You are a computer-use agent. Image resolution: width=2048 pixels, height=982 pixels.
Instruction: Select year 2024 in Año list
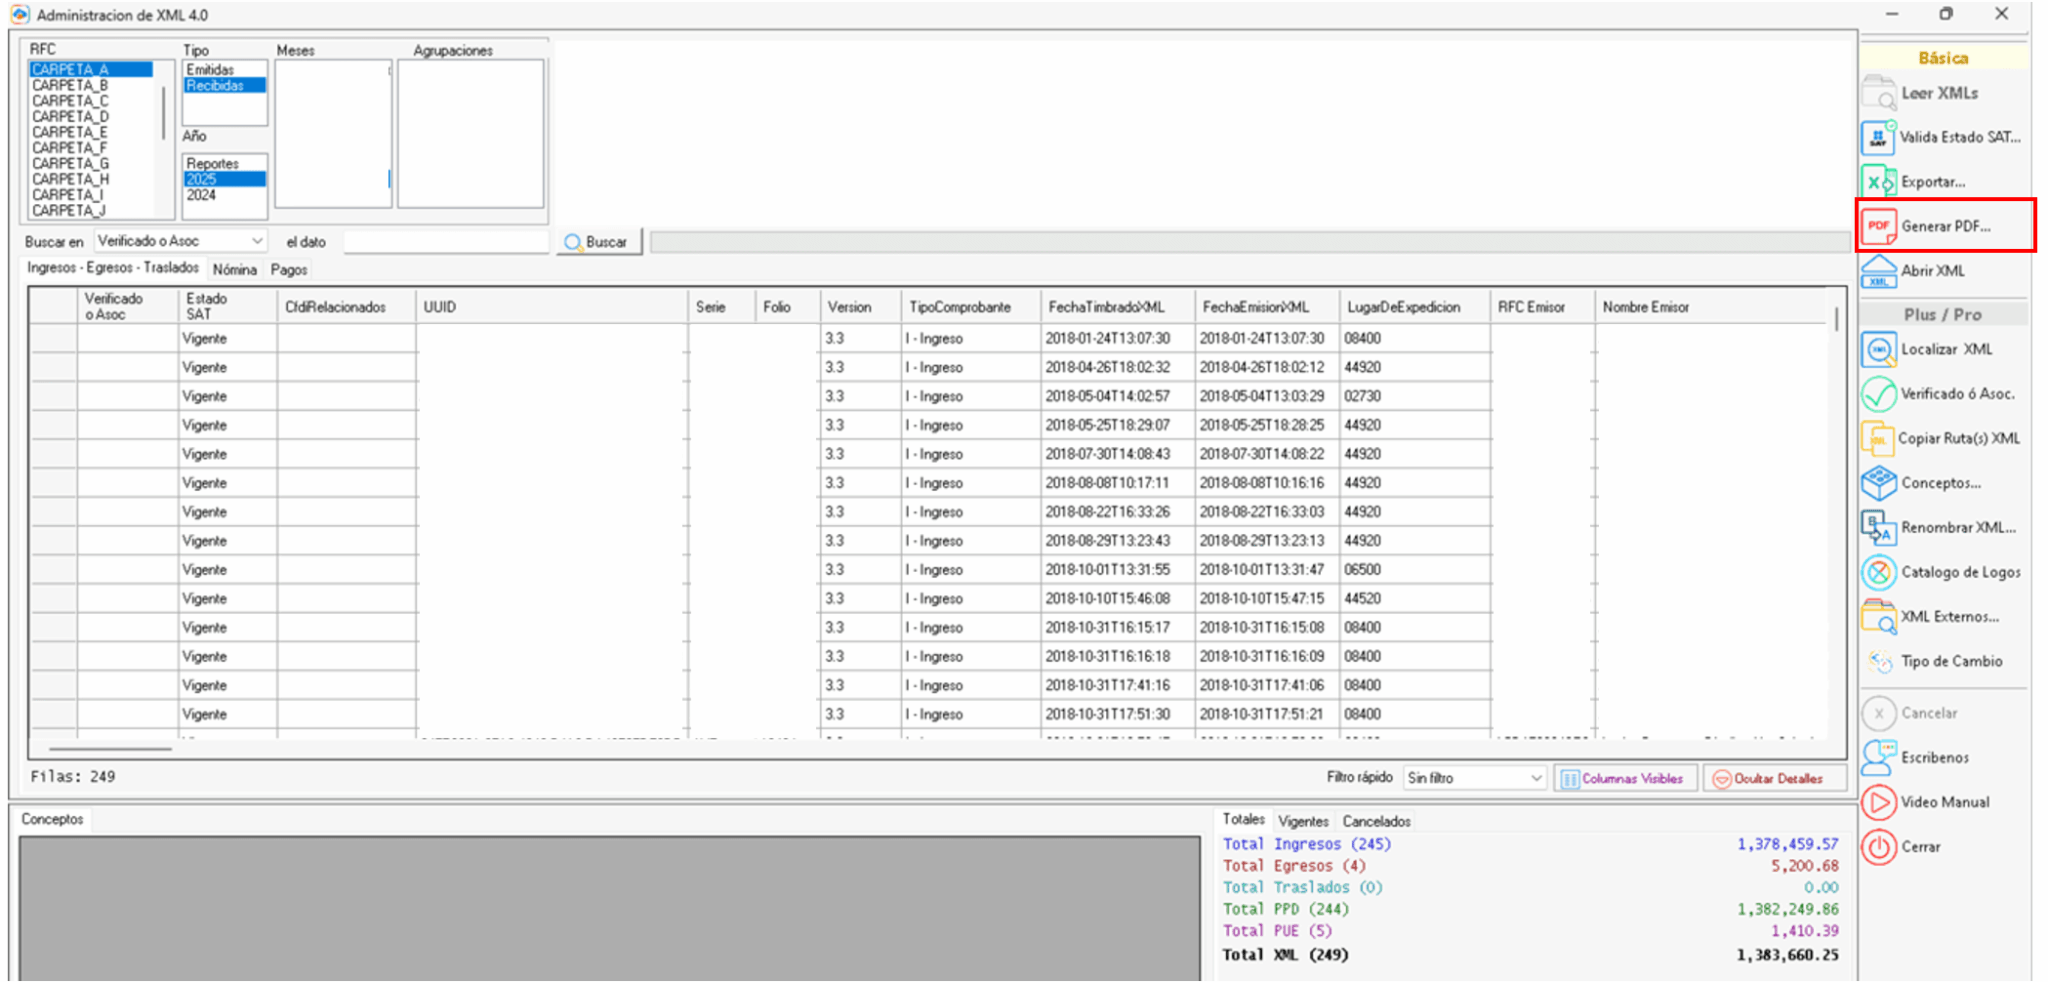(x=206, y=194)
